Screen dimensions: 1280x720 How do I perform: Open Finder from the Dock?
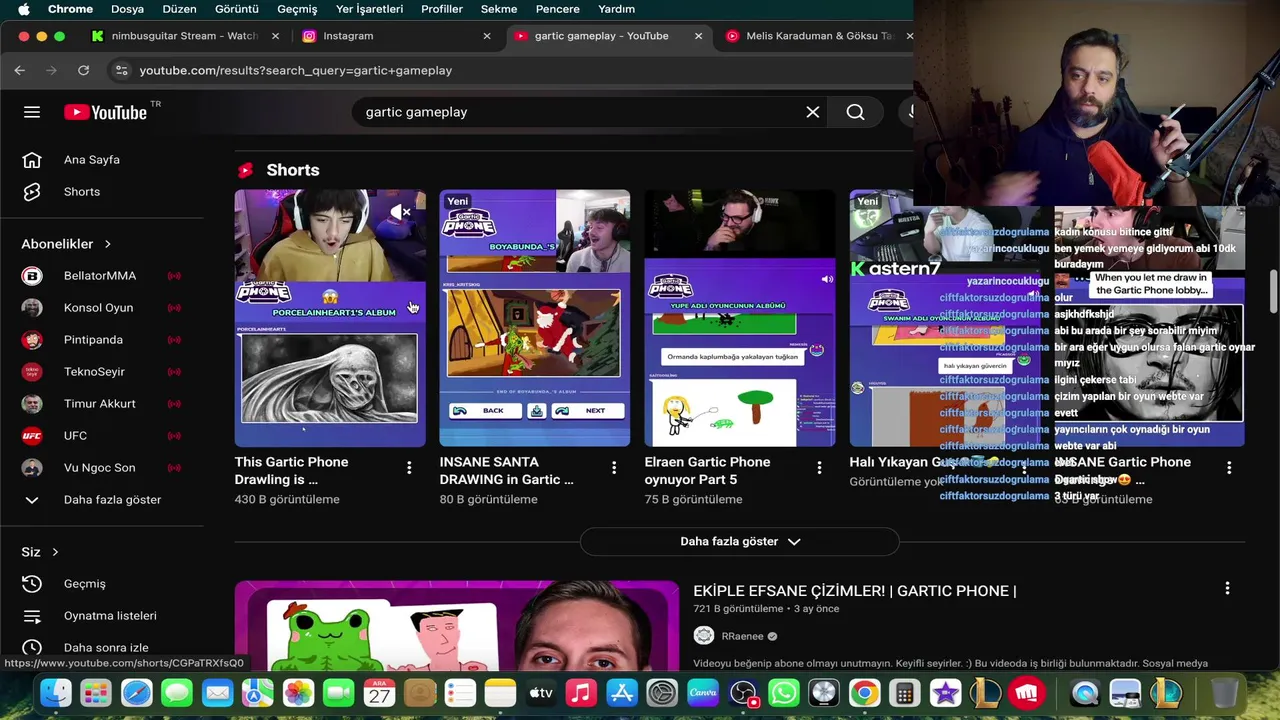[x=56, y=693]
